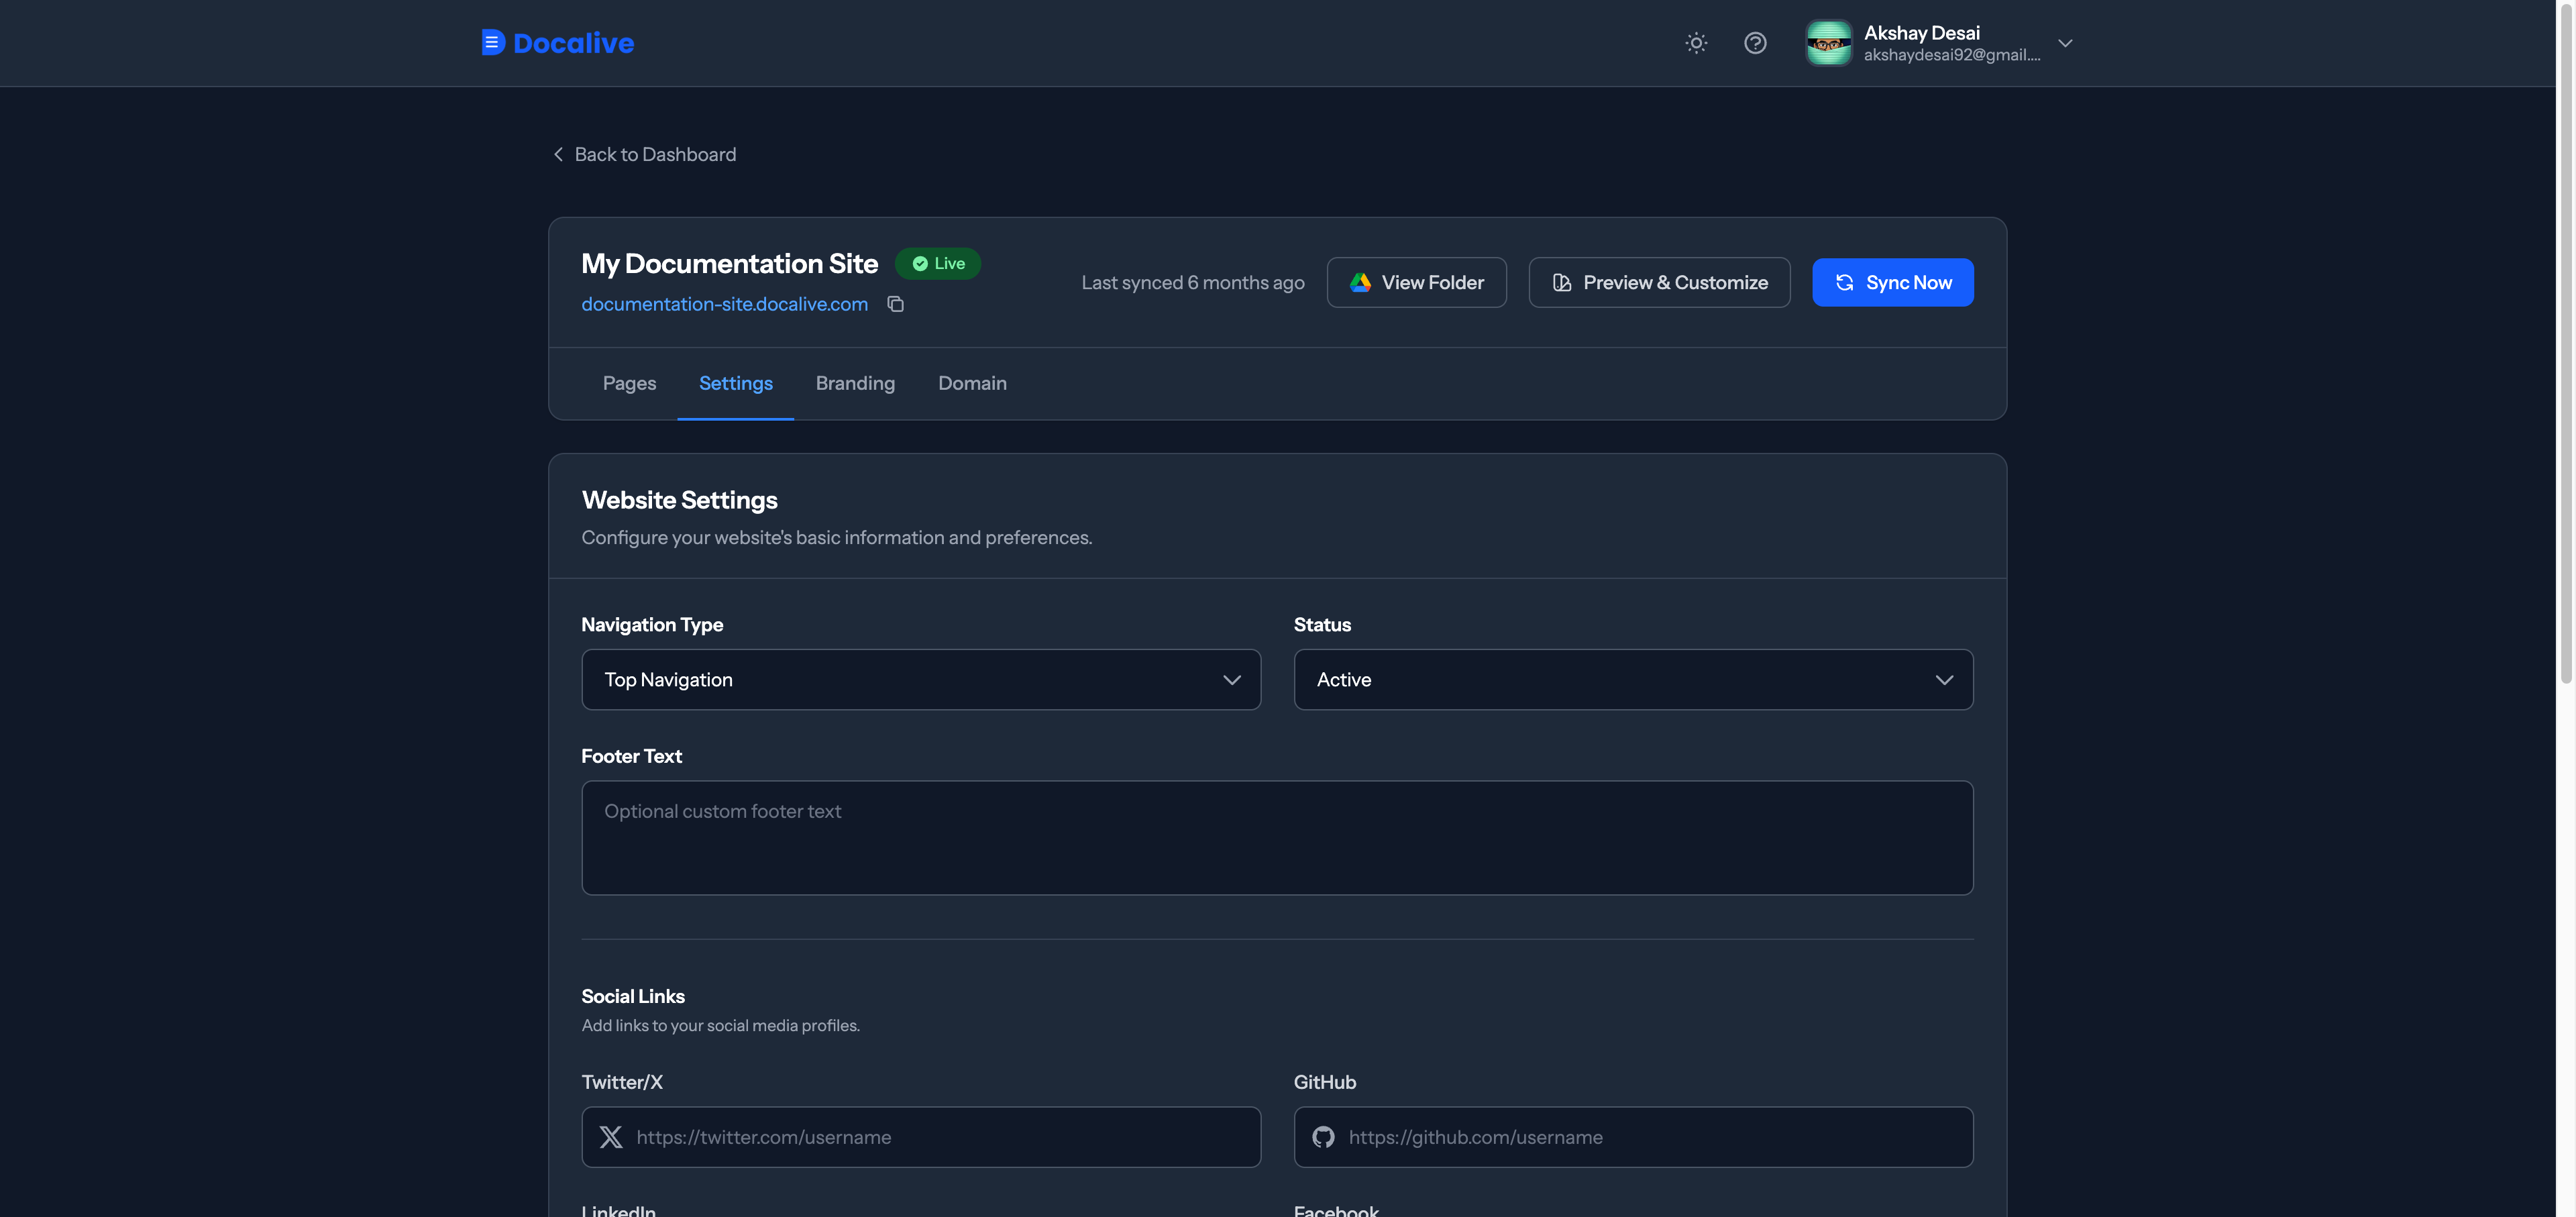
Task: Toggle the light/dark theme sun icon
Action: pyautogui.click(x=1696, y=43)
